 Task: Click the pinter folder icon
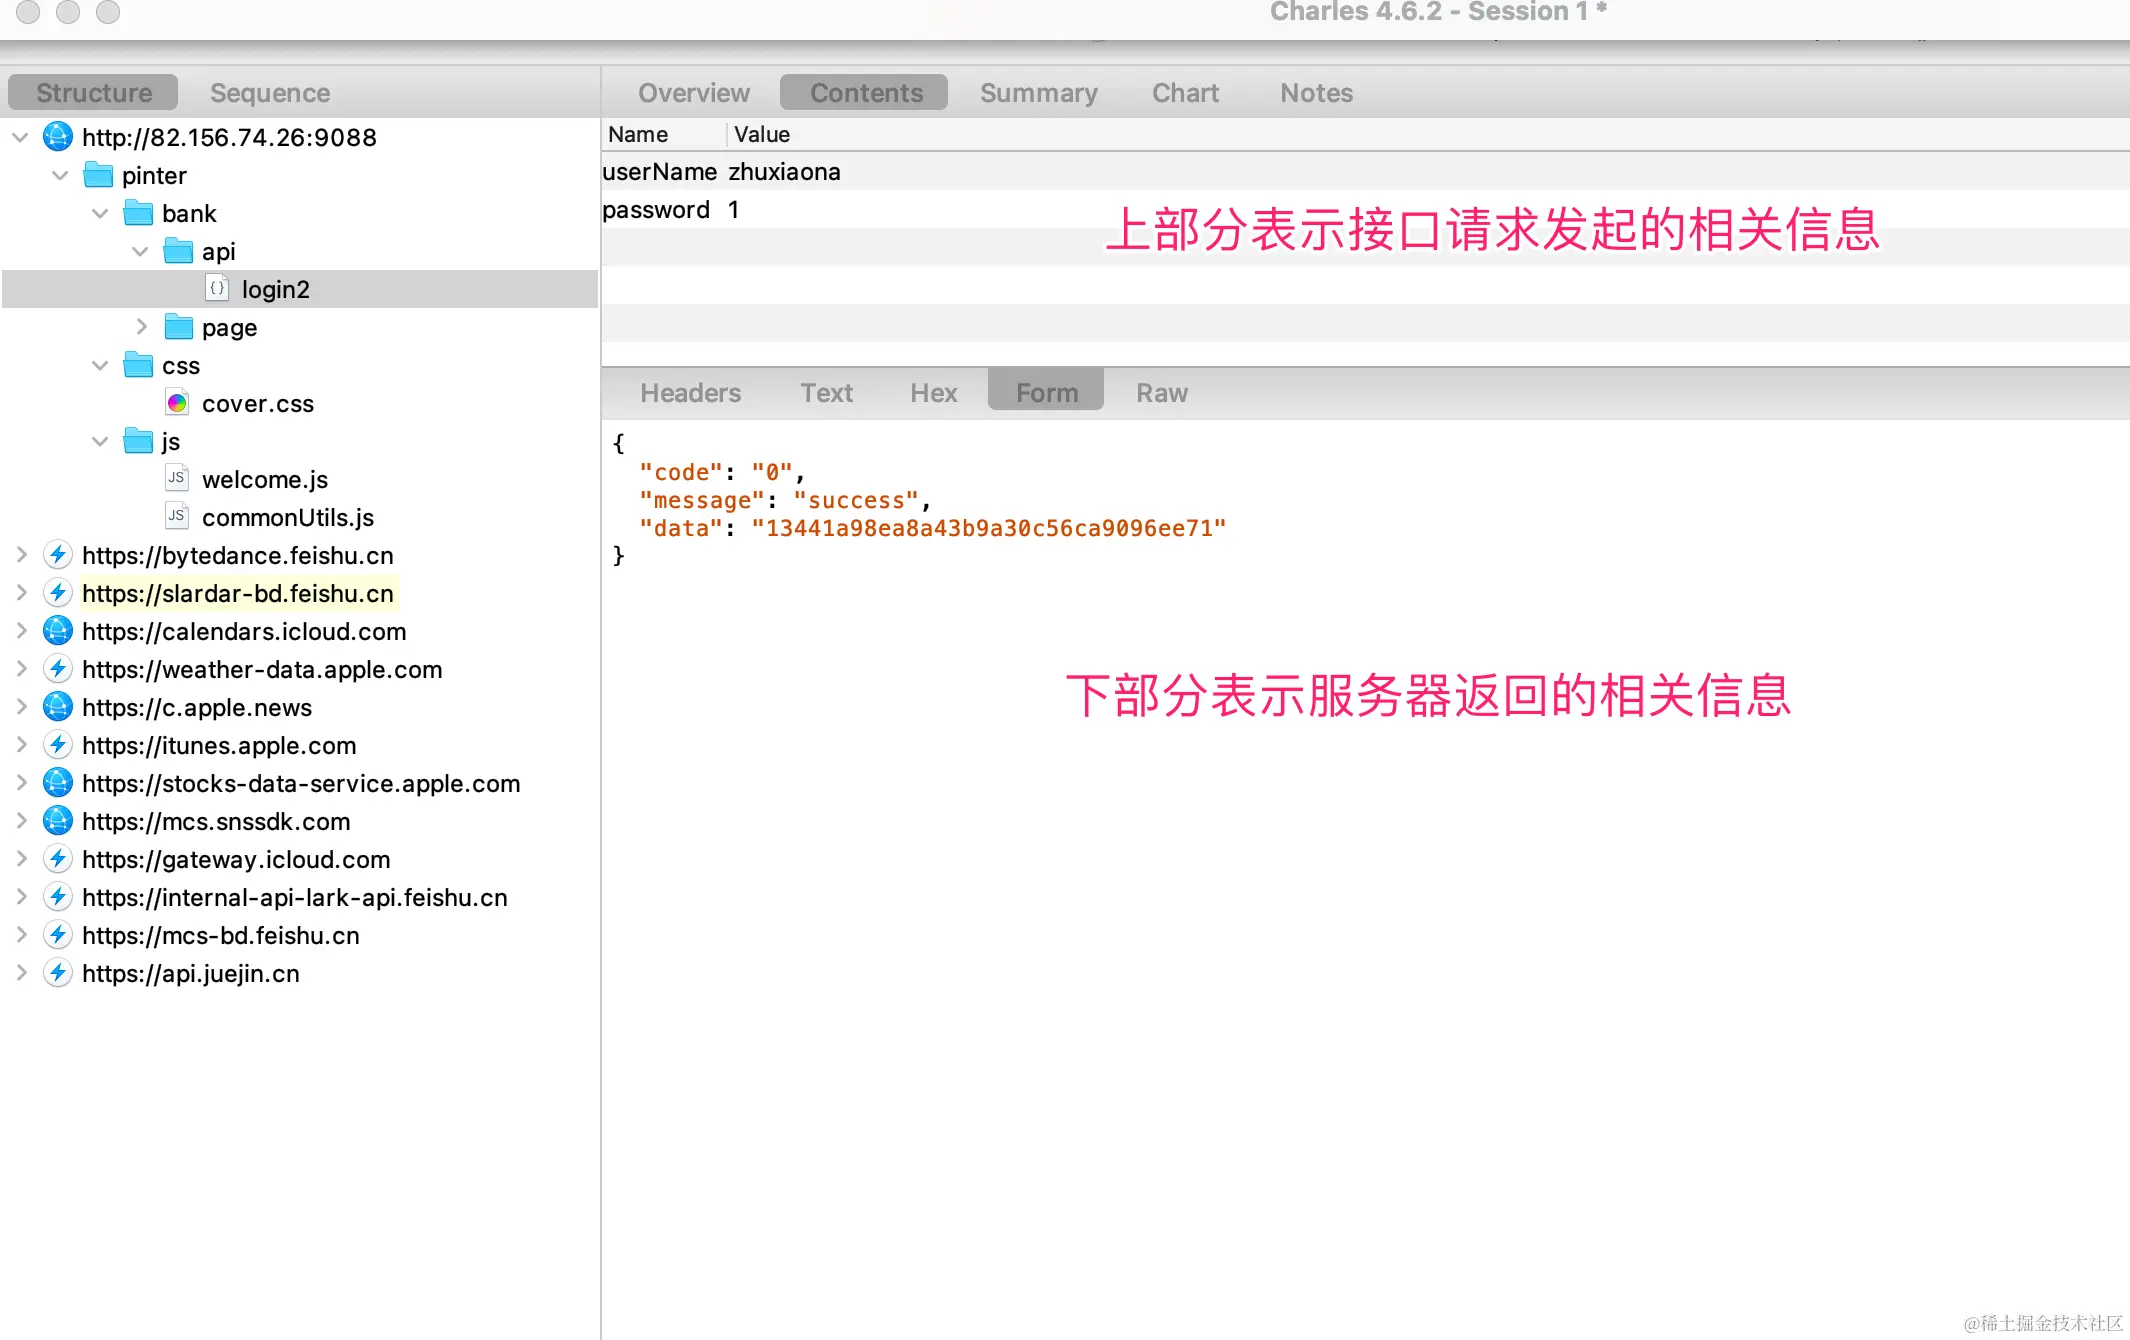pyautogui.click(x=98, y=175)
